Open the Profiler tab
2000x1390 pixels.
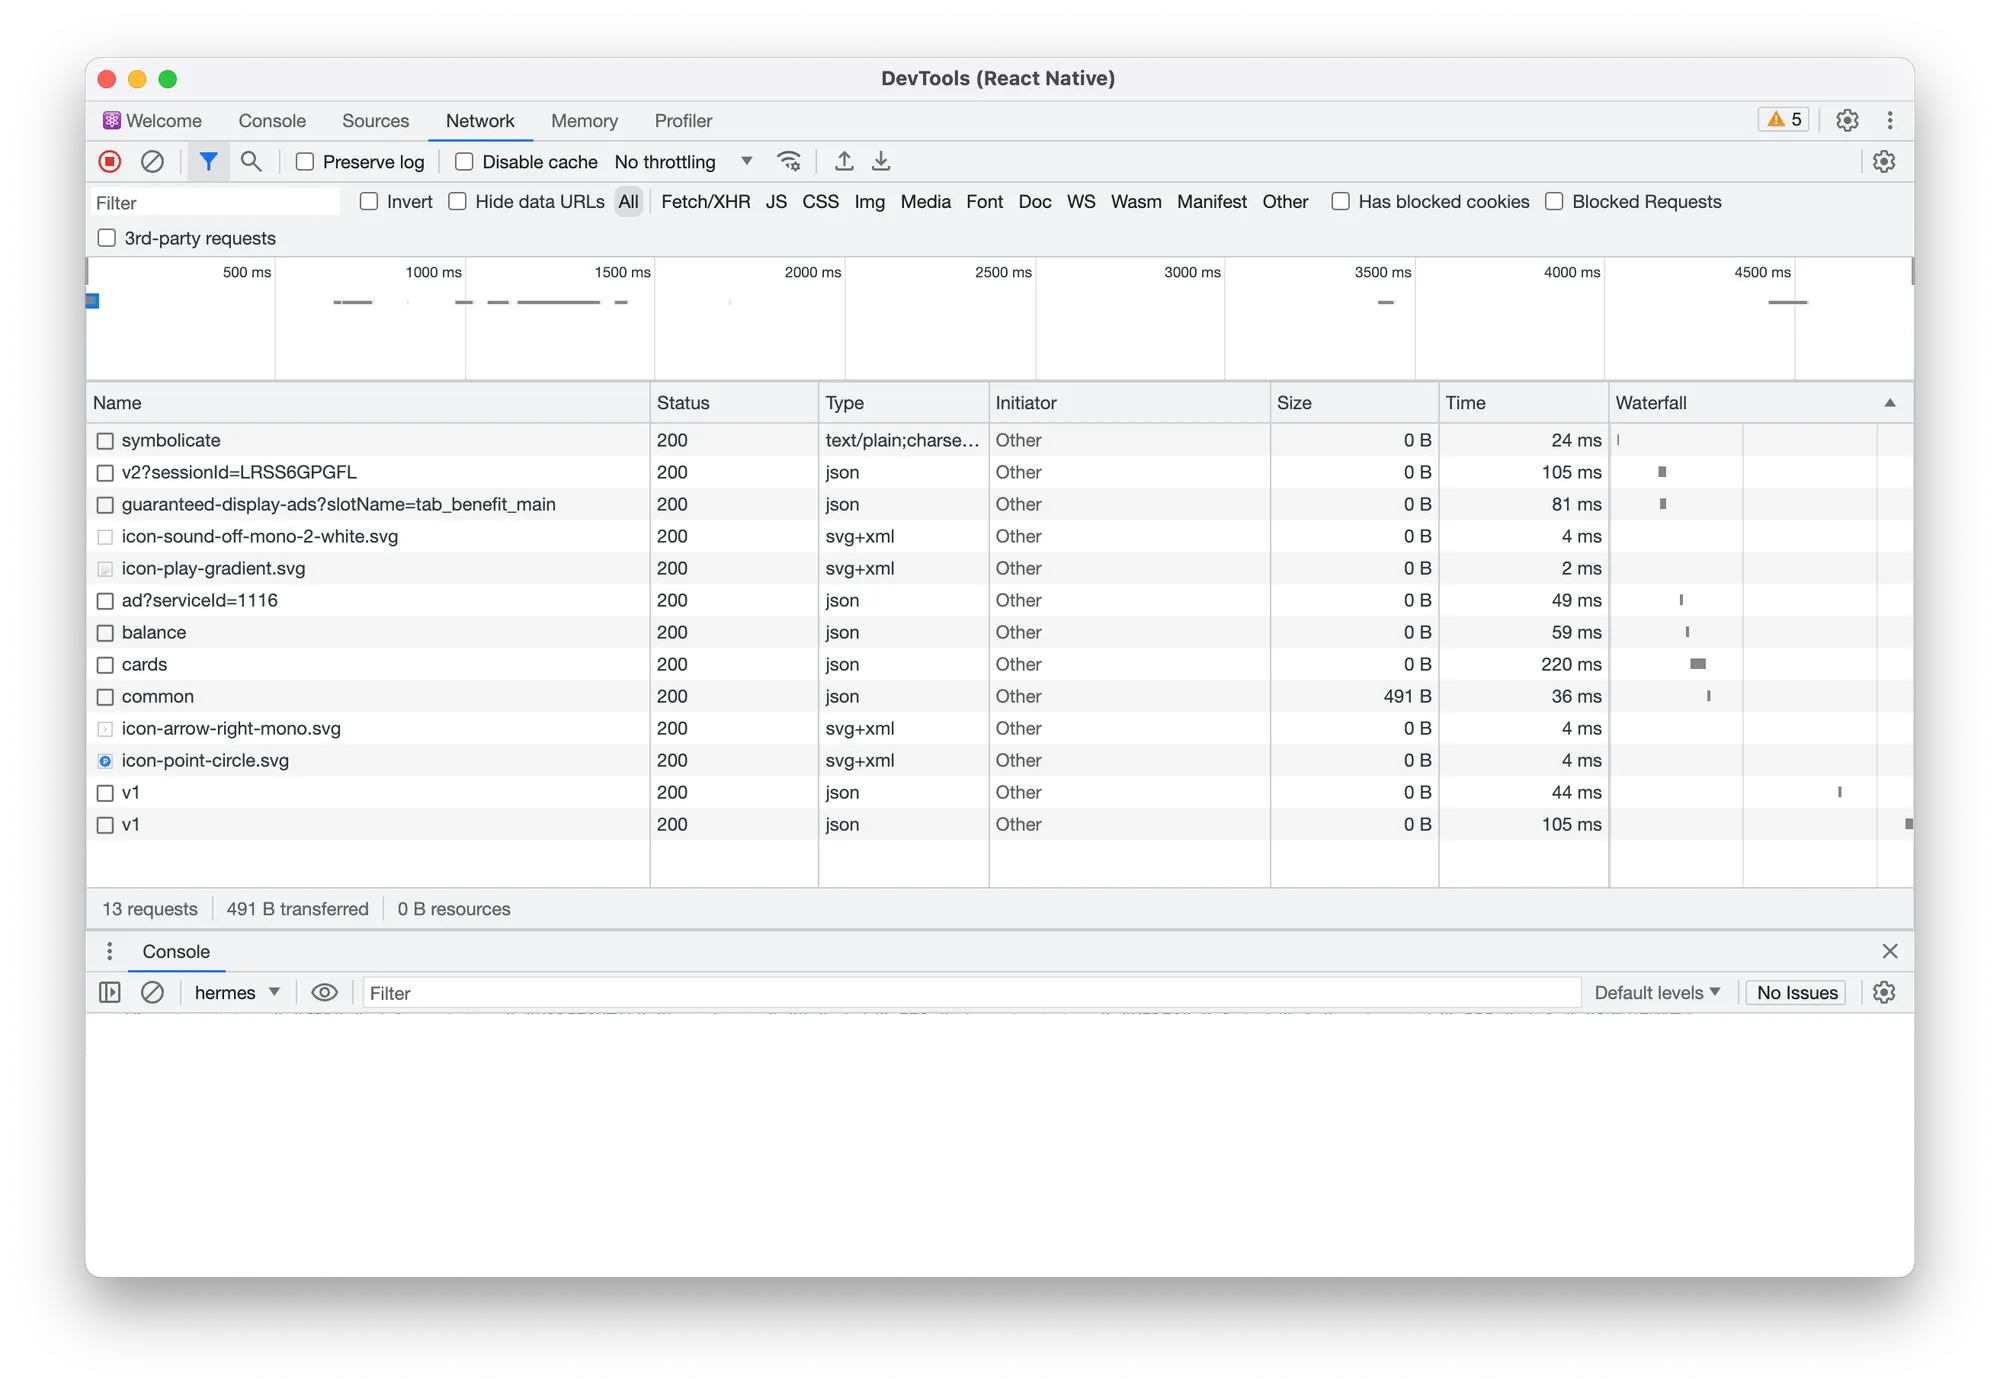click(x=683, y=121)
